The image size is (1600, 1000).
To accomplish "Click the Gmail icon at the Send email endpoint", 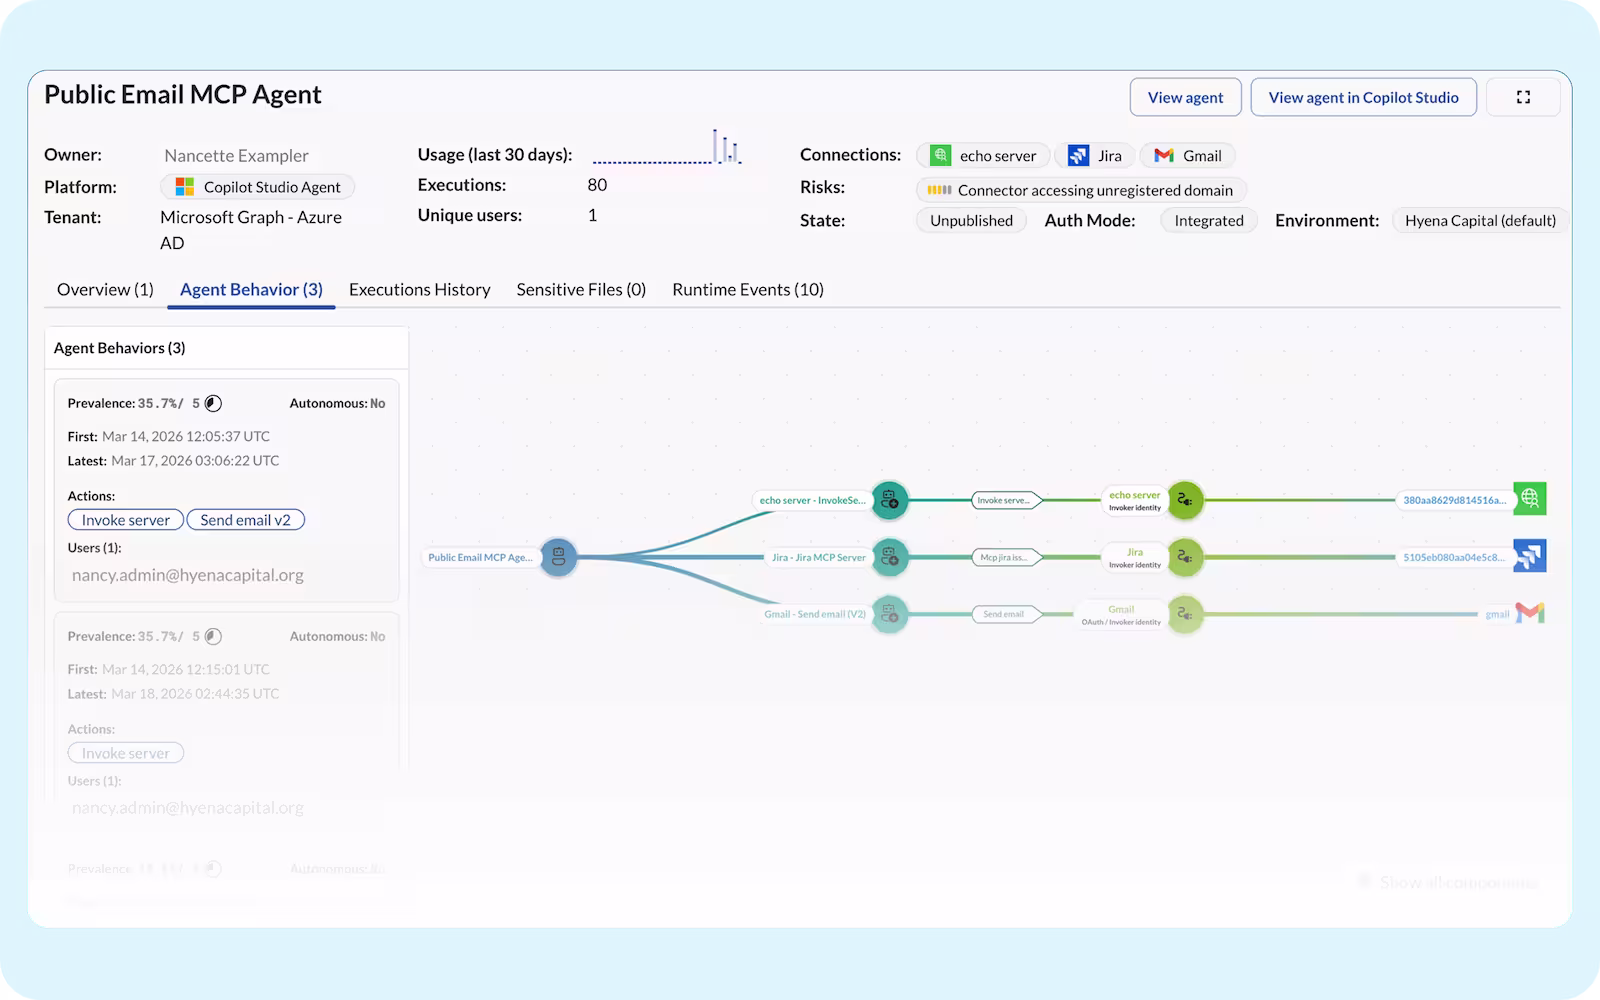I will 1529,613.
